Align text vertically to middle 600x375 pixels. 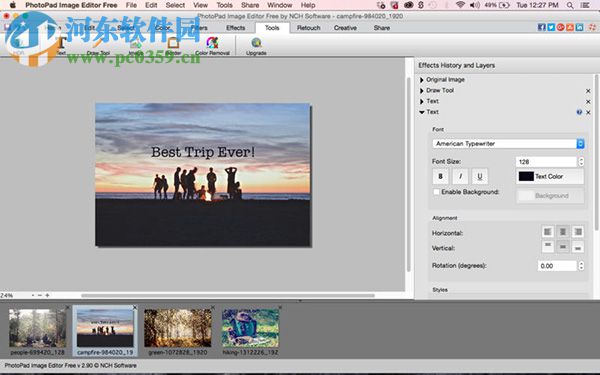click(563, 247)
